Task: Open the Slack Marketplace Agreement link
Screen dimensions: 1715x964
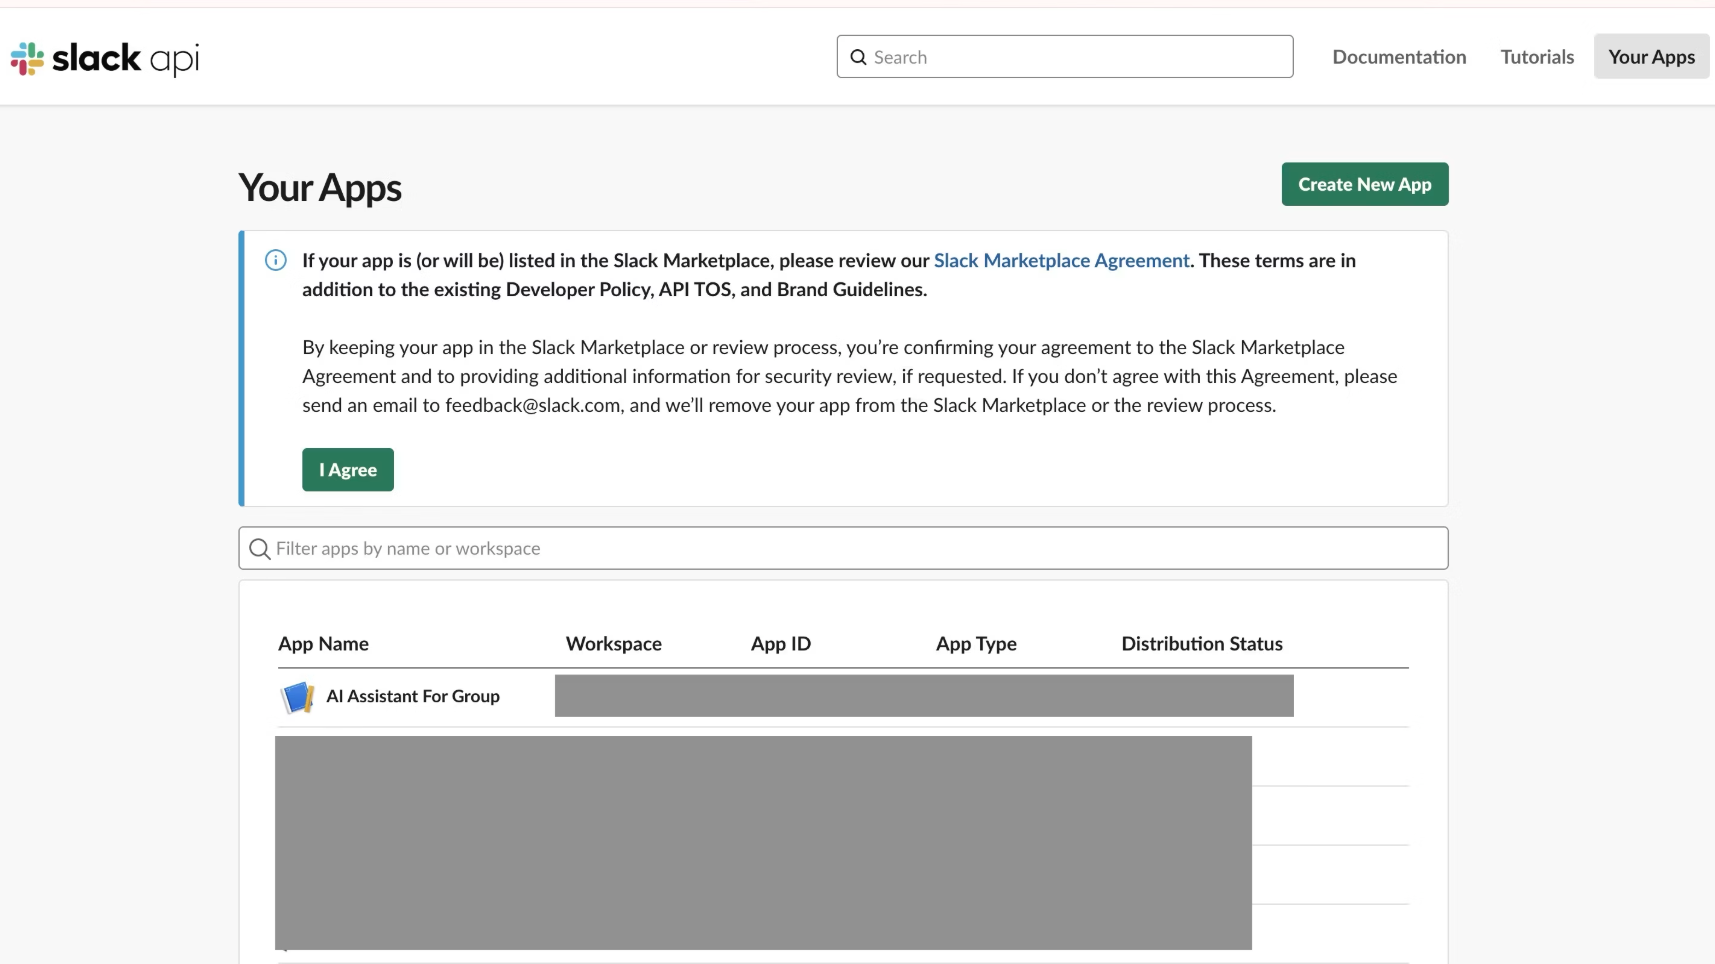Action: [x=1061, y=261]
